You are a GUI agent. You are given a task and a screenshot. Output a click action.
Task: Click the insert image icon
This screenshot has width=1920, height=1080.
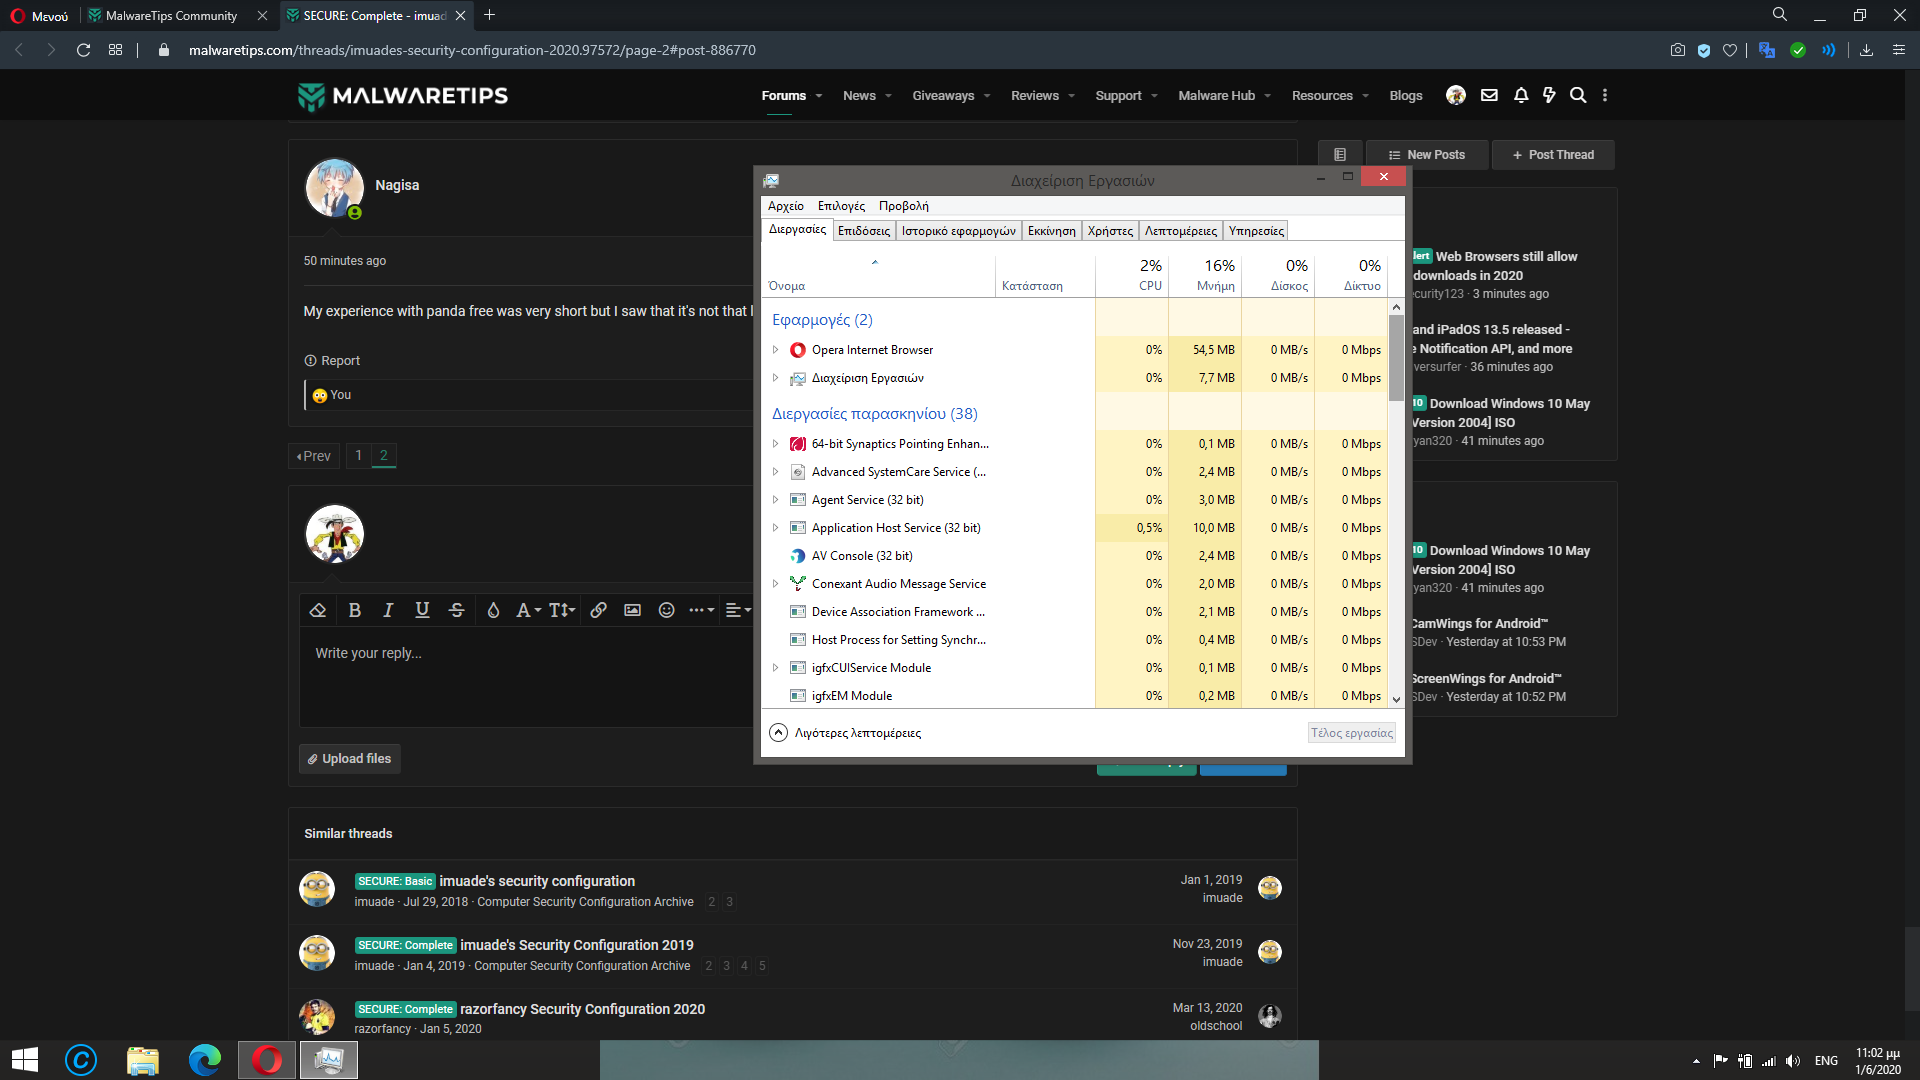632,610
